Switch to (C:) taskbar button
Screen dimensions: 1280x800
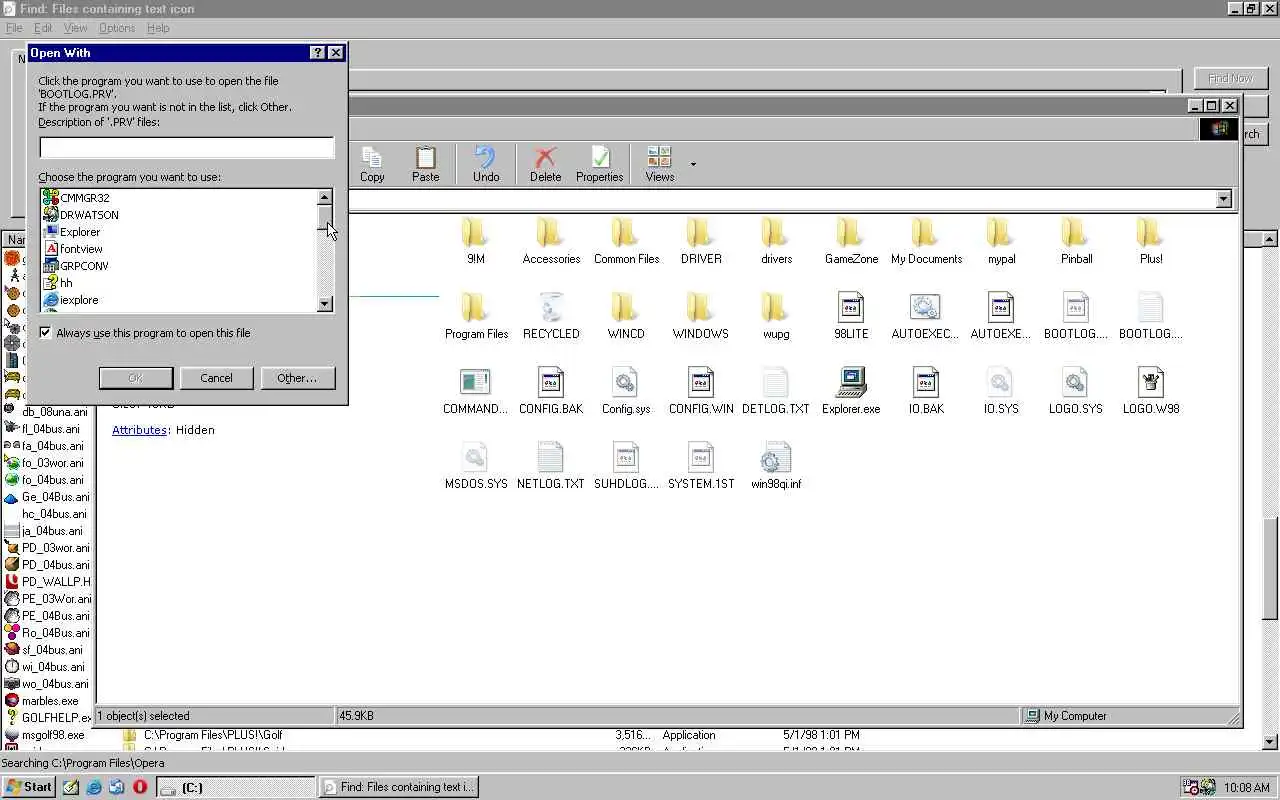(x=235, y=787)
